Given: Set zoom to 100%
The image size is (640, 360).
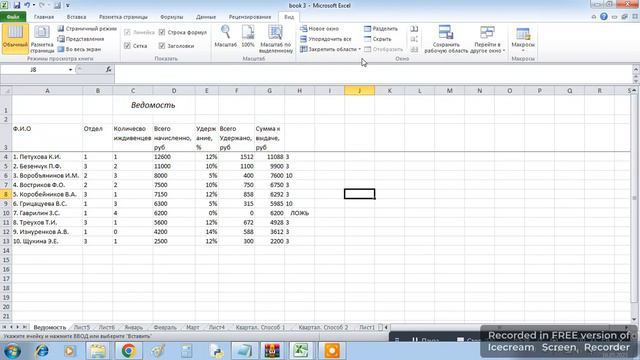Looking at the screenshot, I should coord(248,37).
